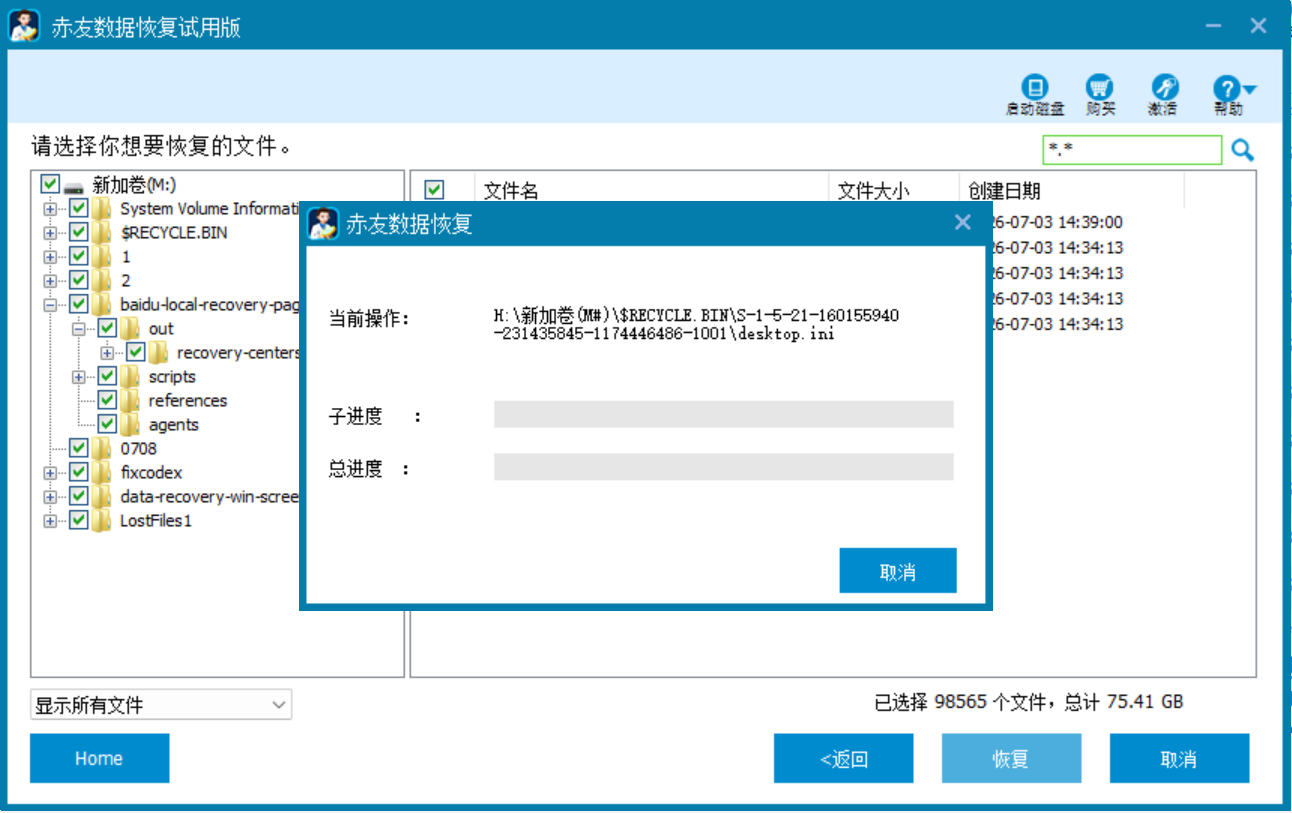Uncheck the baidu-local-recovery folder checkbox
This screenshot has width=1292, height=813.
(x=78, y=305)
